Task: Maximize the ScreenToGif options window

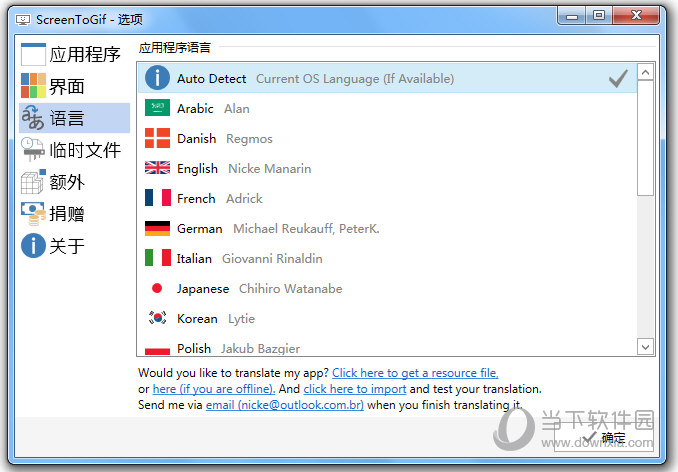Action: pyautogui.click(x=599, y=16)
